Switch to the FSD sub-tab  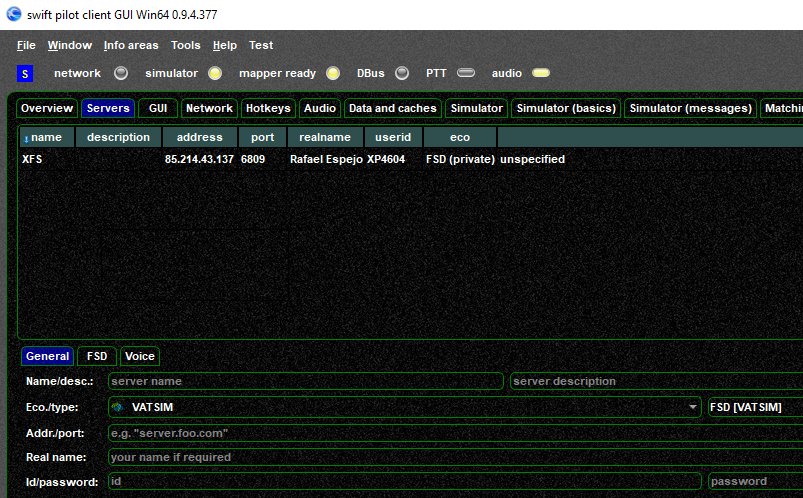pos(97,356)
